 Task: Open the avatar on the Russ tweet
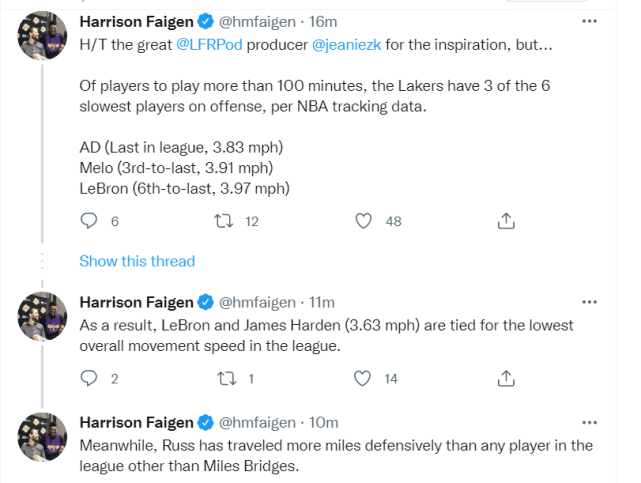40,439
